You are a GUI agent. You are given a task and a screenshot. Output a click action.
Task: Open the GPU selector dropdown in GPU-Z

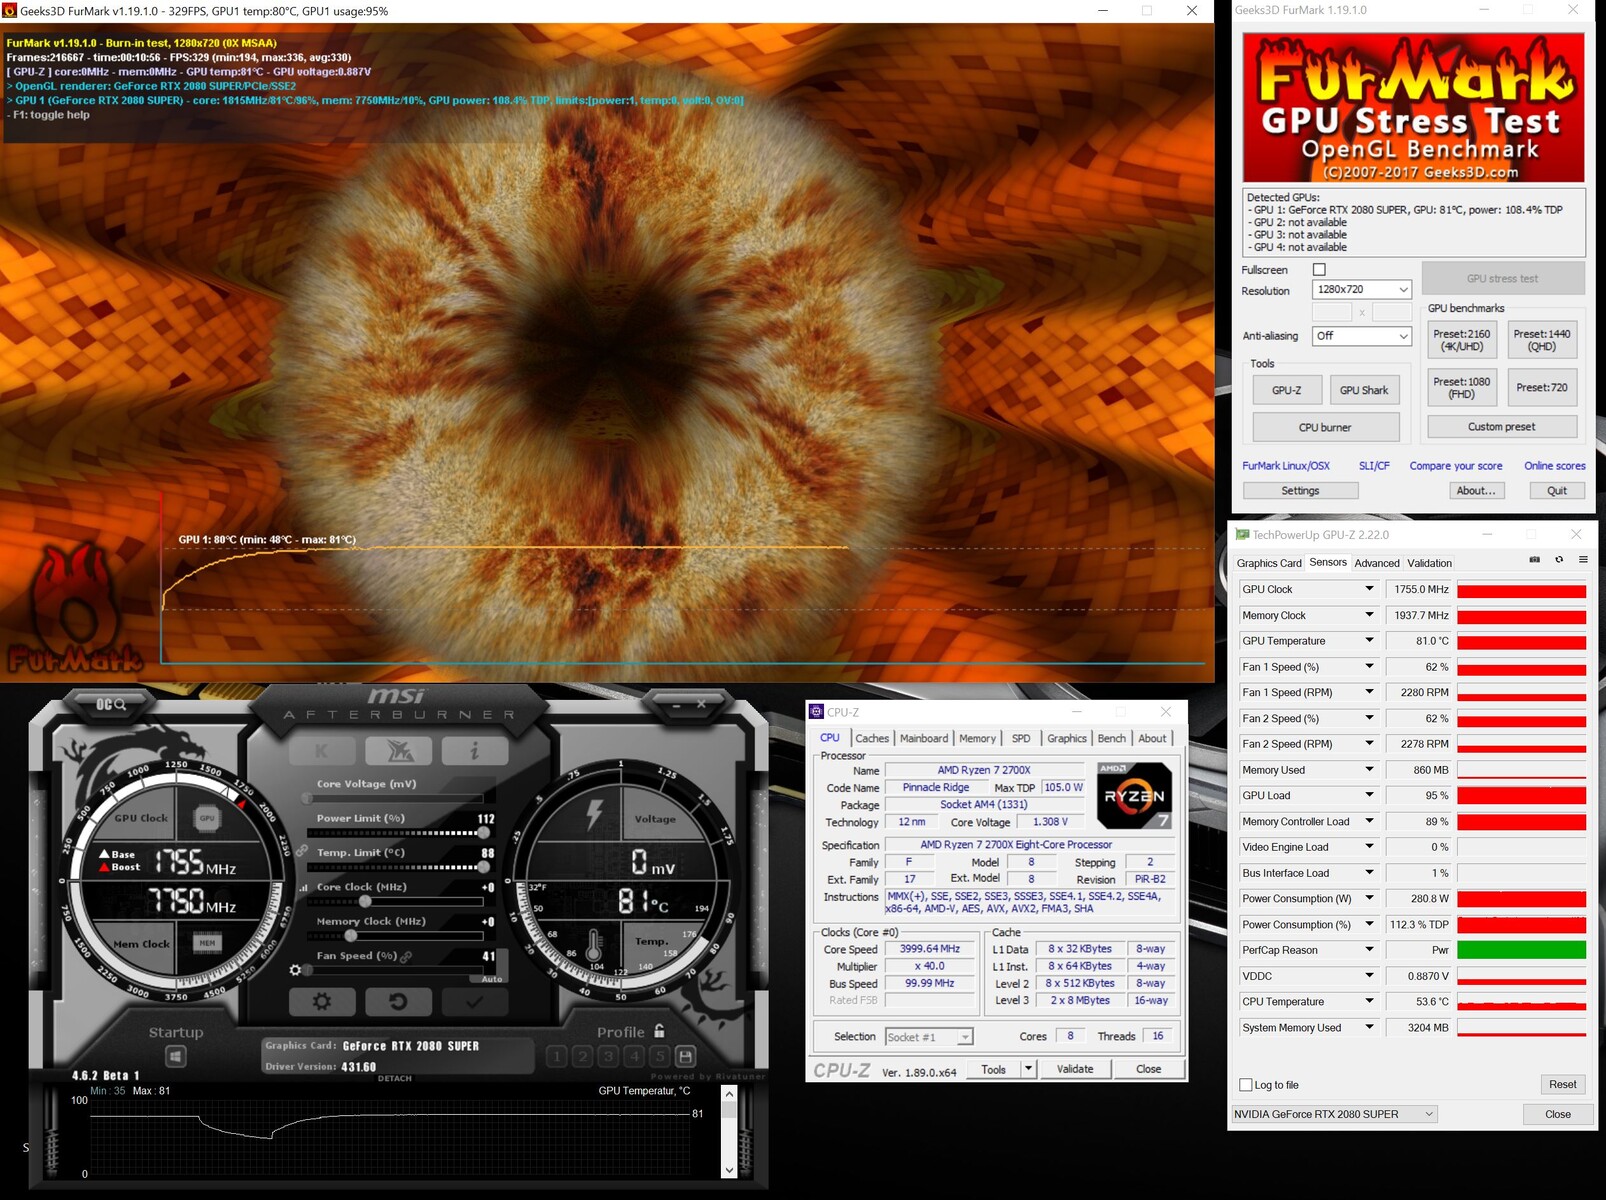click(x=1335, y=1114)
